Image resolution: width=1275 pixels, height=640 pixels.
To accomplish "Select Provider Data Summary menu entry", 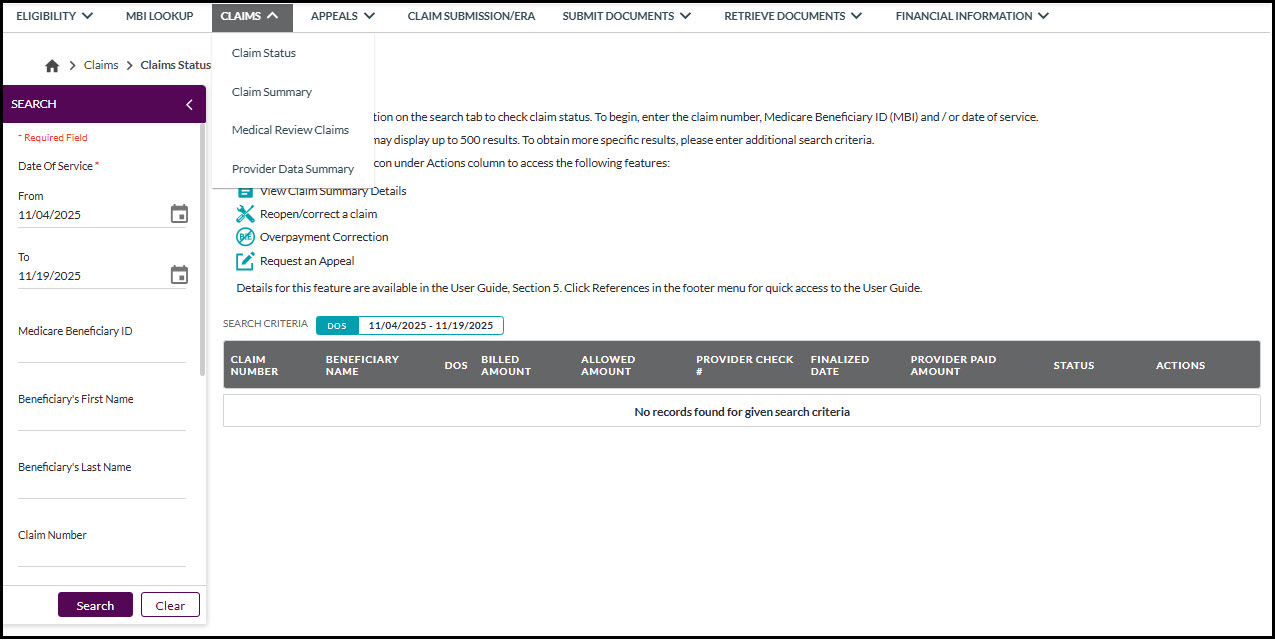I will coord(293,169).
